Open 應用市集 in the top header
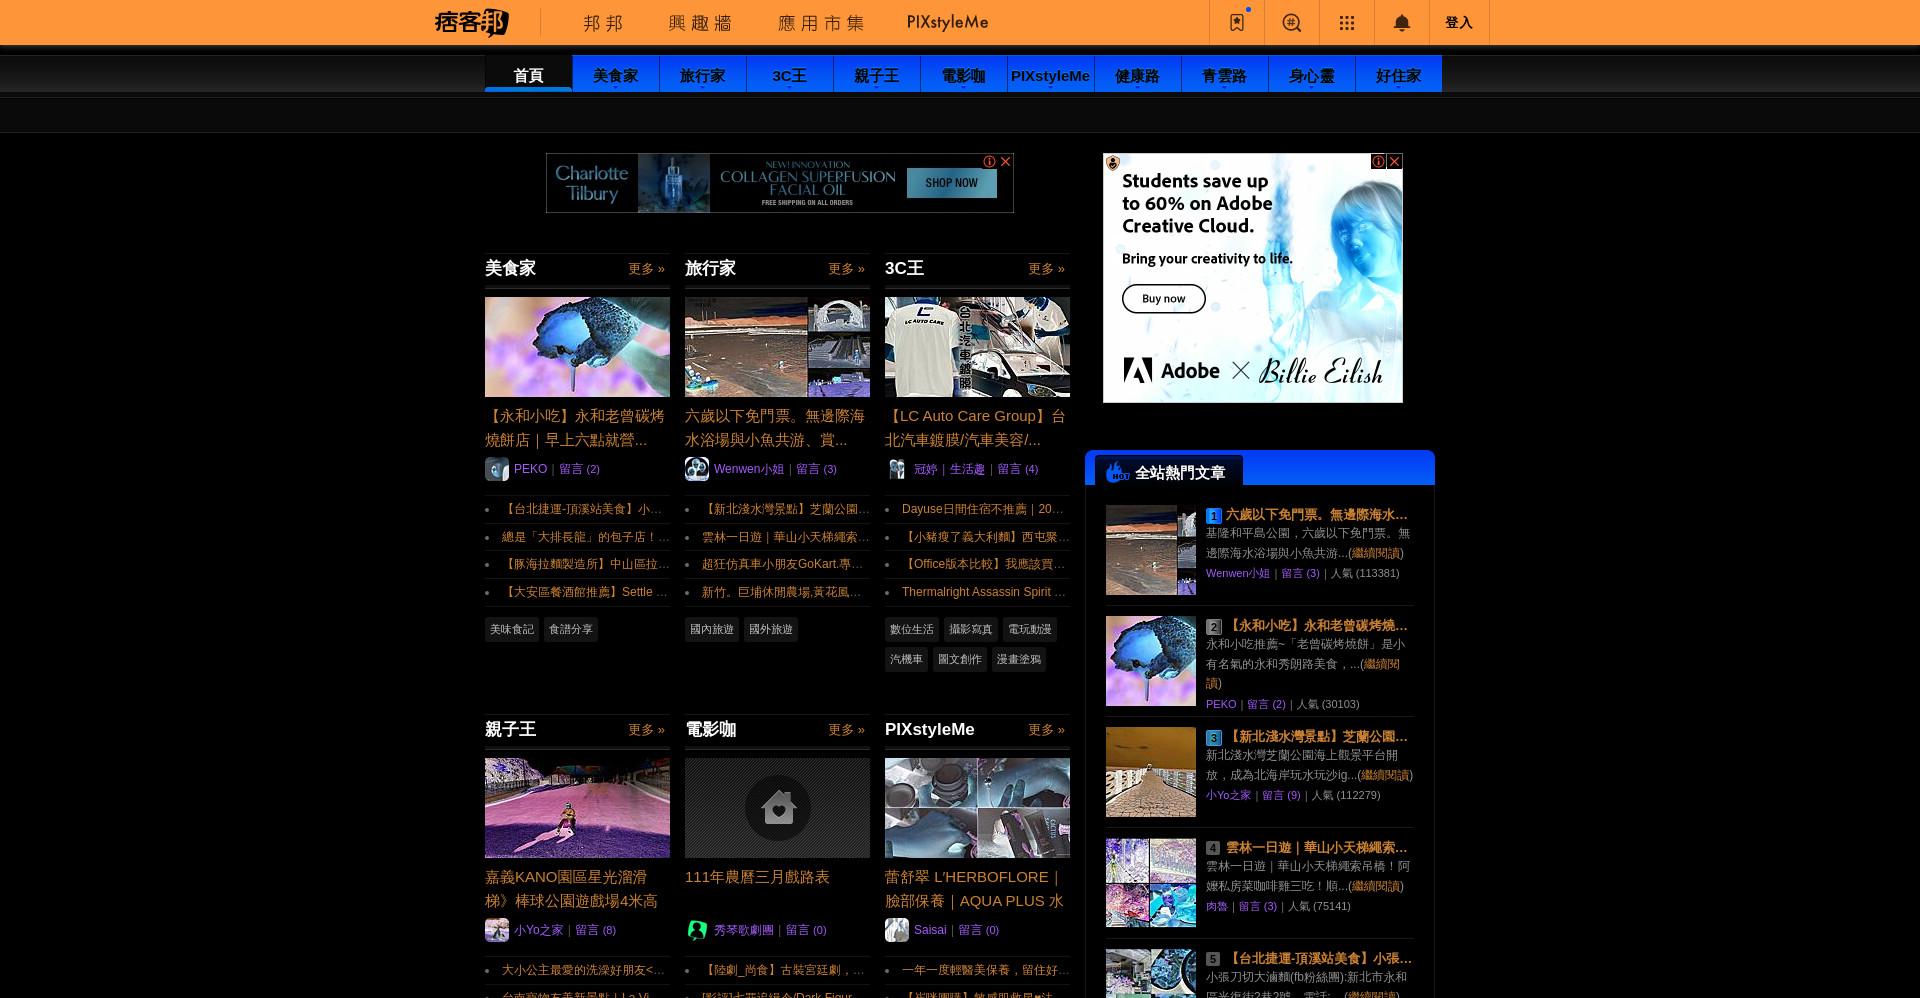 coord(821,22)
